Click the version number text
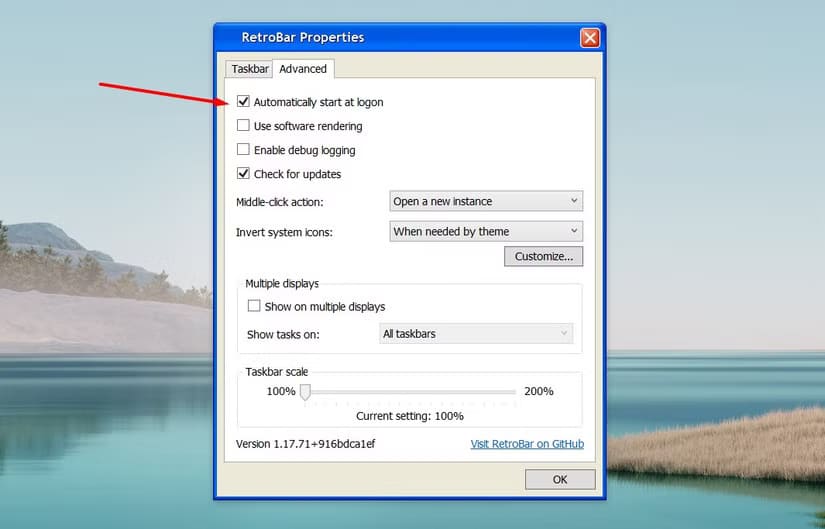The width and height of the screenshot is (825, 529). click(305, 444)
